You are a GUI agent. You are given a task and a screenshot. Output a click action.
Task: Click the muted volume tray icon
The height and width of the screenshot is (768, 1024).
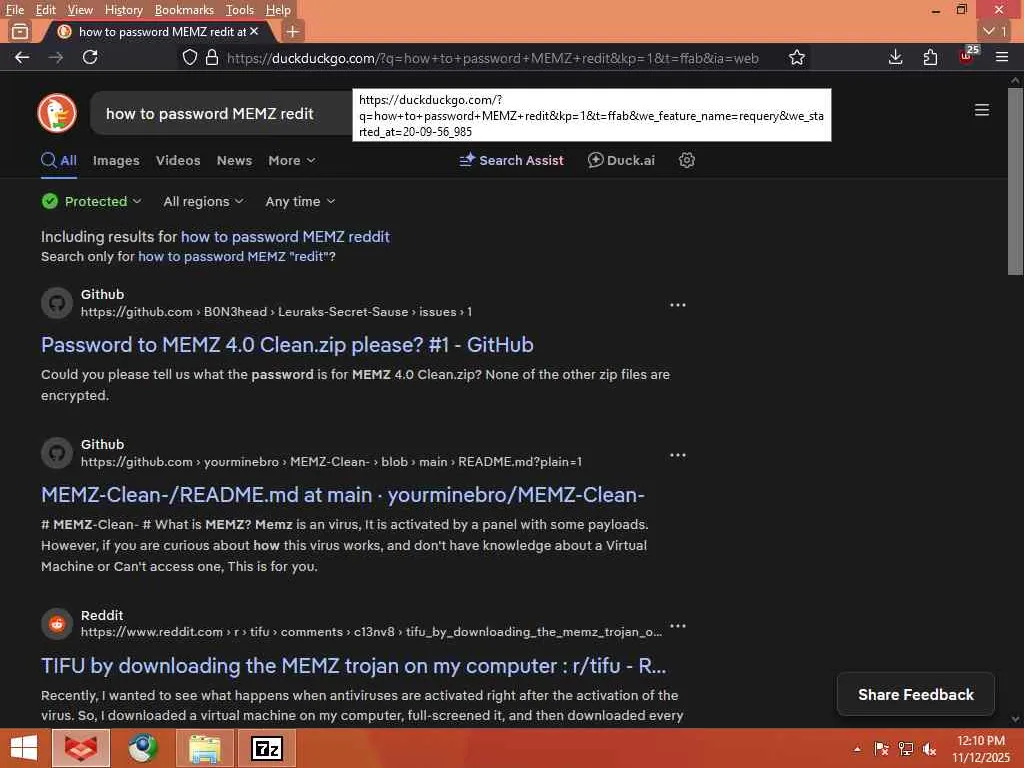coord(929,749)
